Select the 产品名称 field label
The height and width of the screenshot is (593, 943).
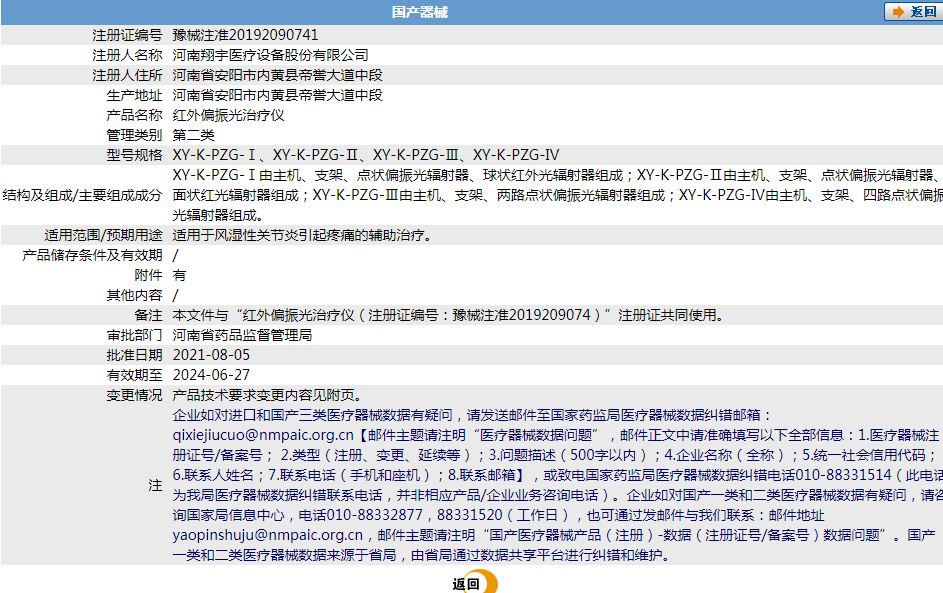[x=135, y=115]
